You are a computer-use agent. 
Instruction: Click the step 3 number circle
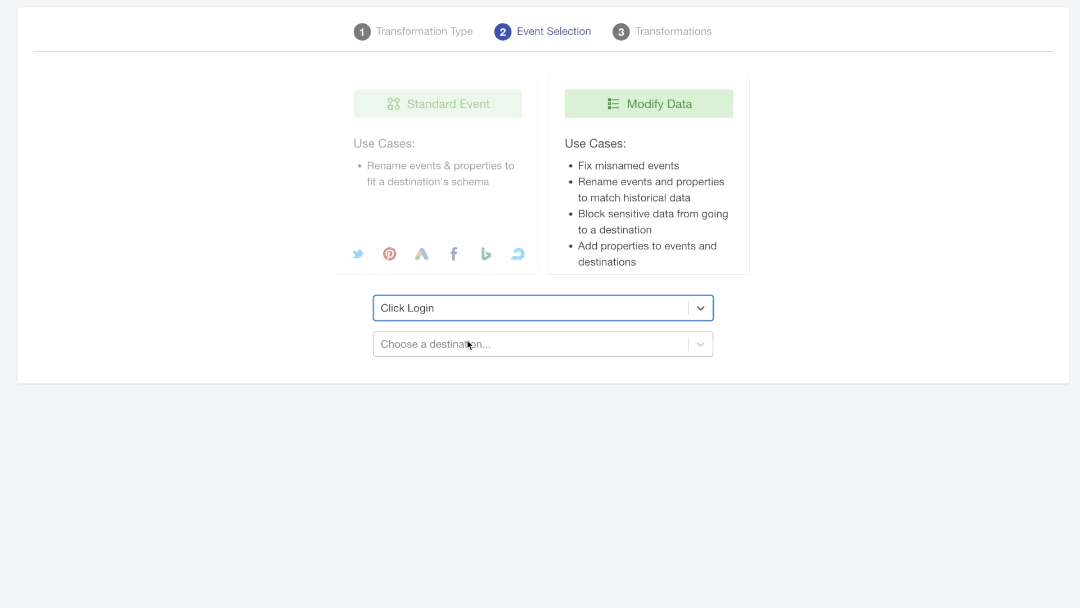click(621, 32)
